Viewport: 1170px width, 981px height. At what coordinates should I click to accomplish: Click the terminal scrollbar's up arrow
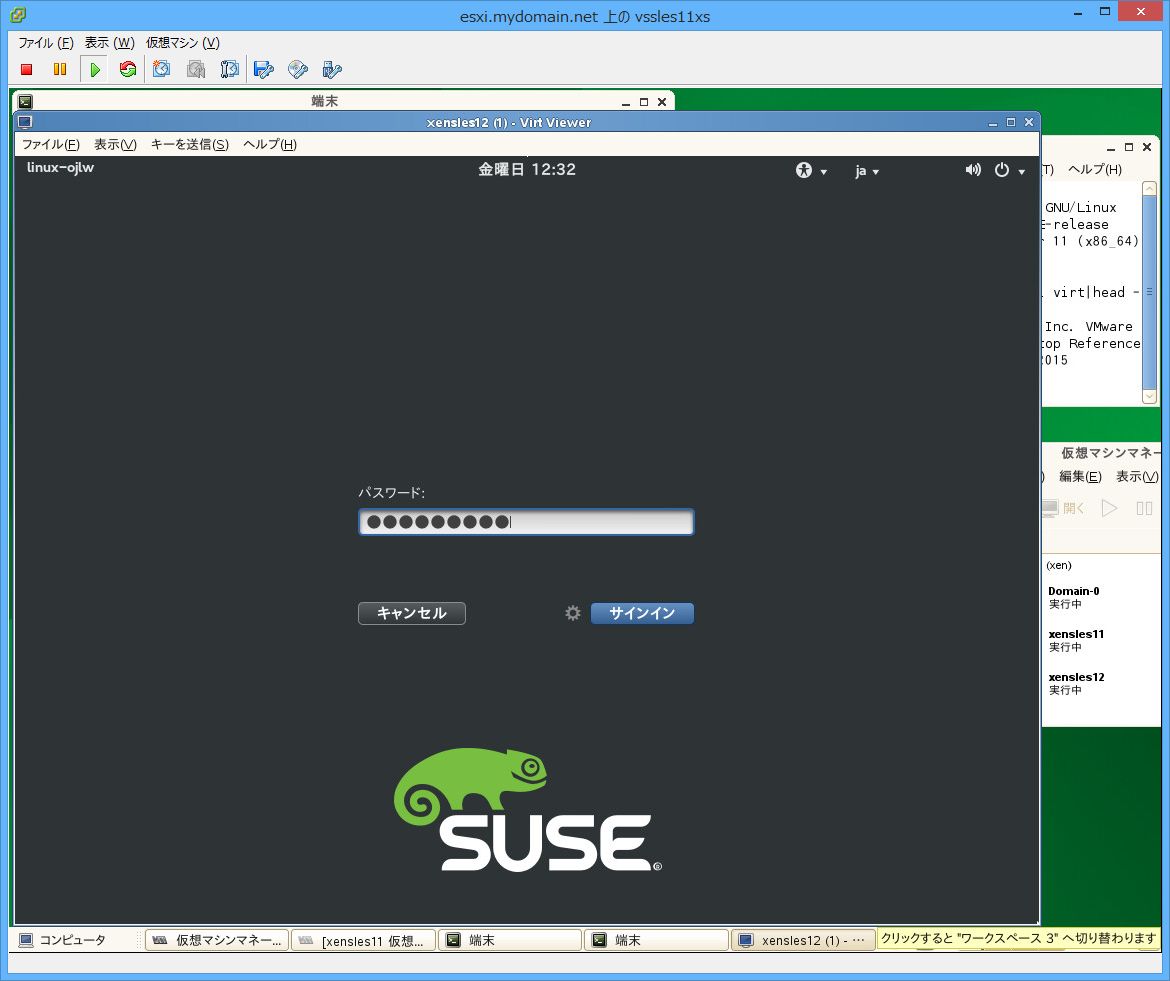coord(1149,189)
